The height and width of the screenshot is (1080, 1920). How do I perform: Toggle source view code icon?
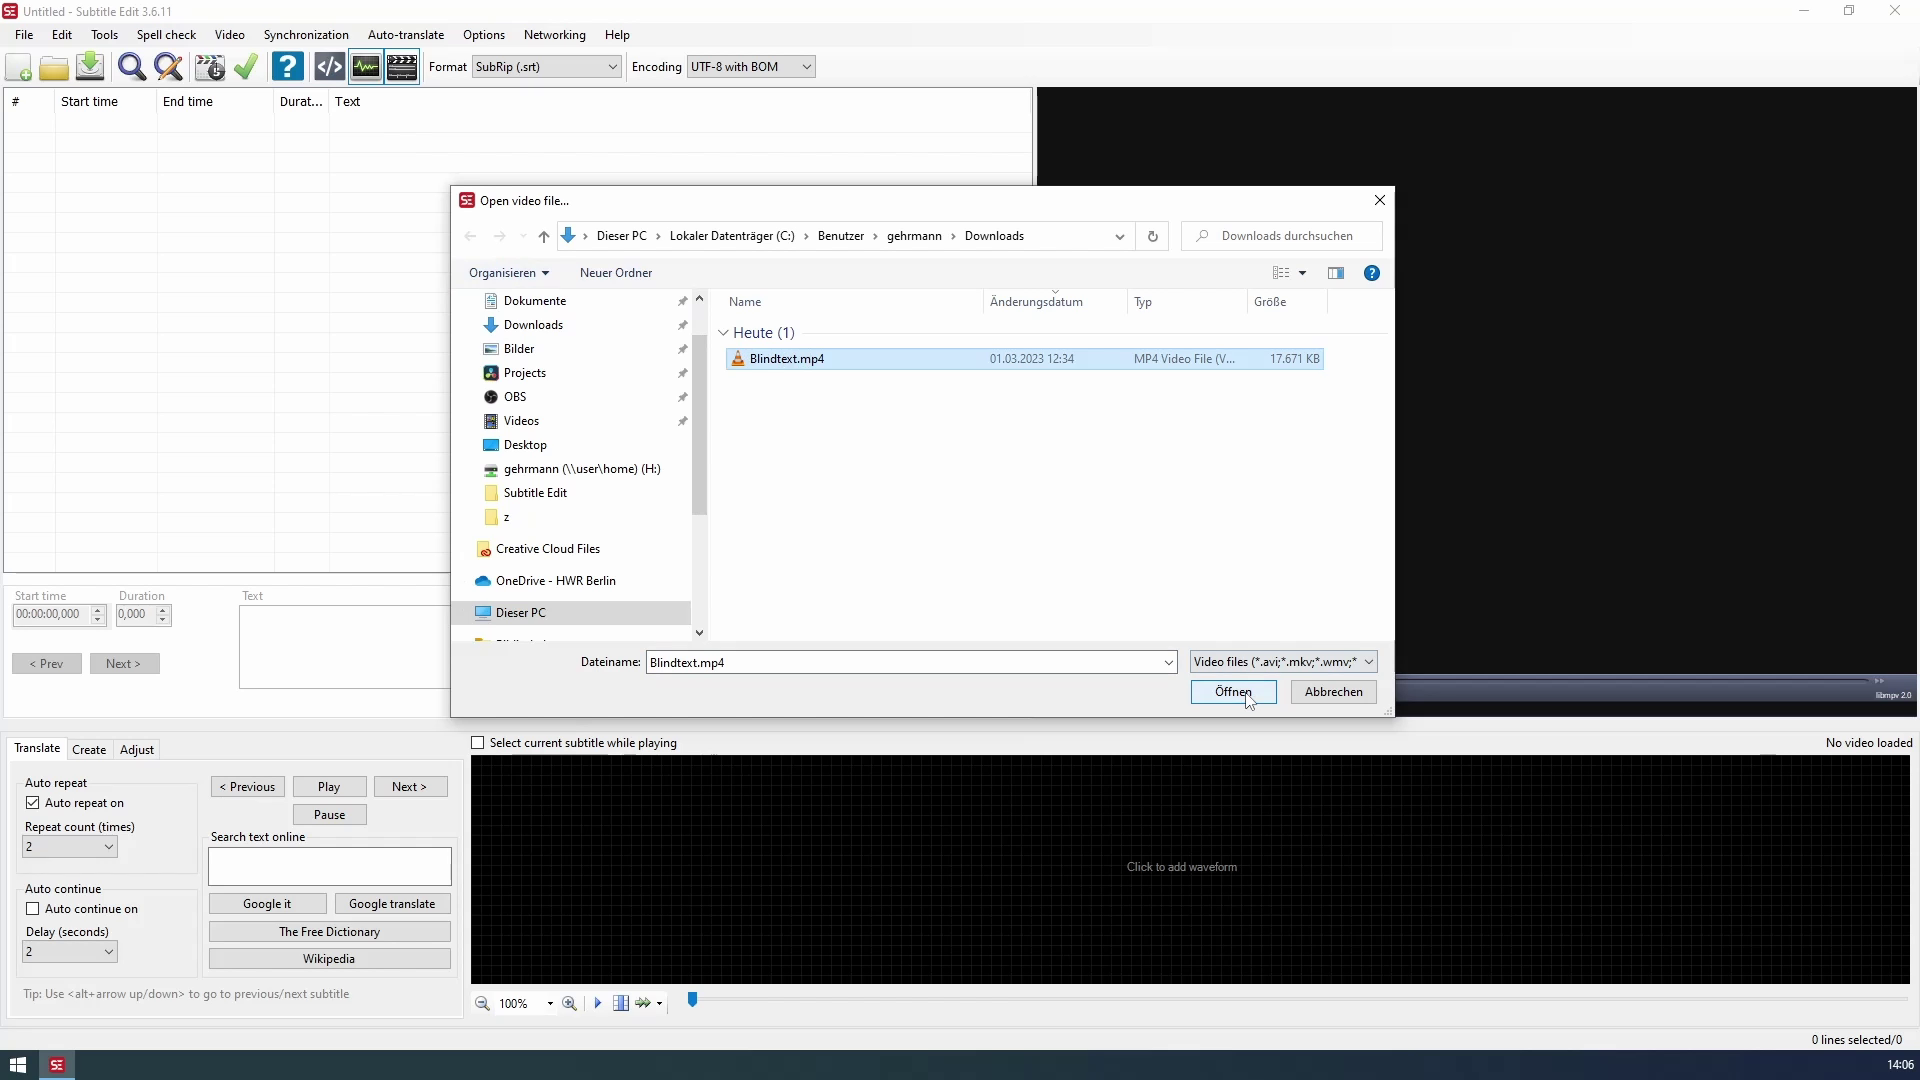[x=329, y=67]
